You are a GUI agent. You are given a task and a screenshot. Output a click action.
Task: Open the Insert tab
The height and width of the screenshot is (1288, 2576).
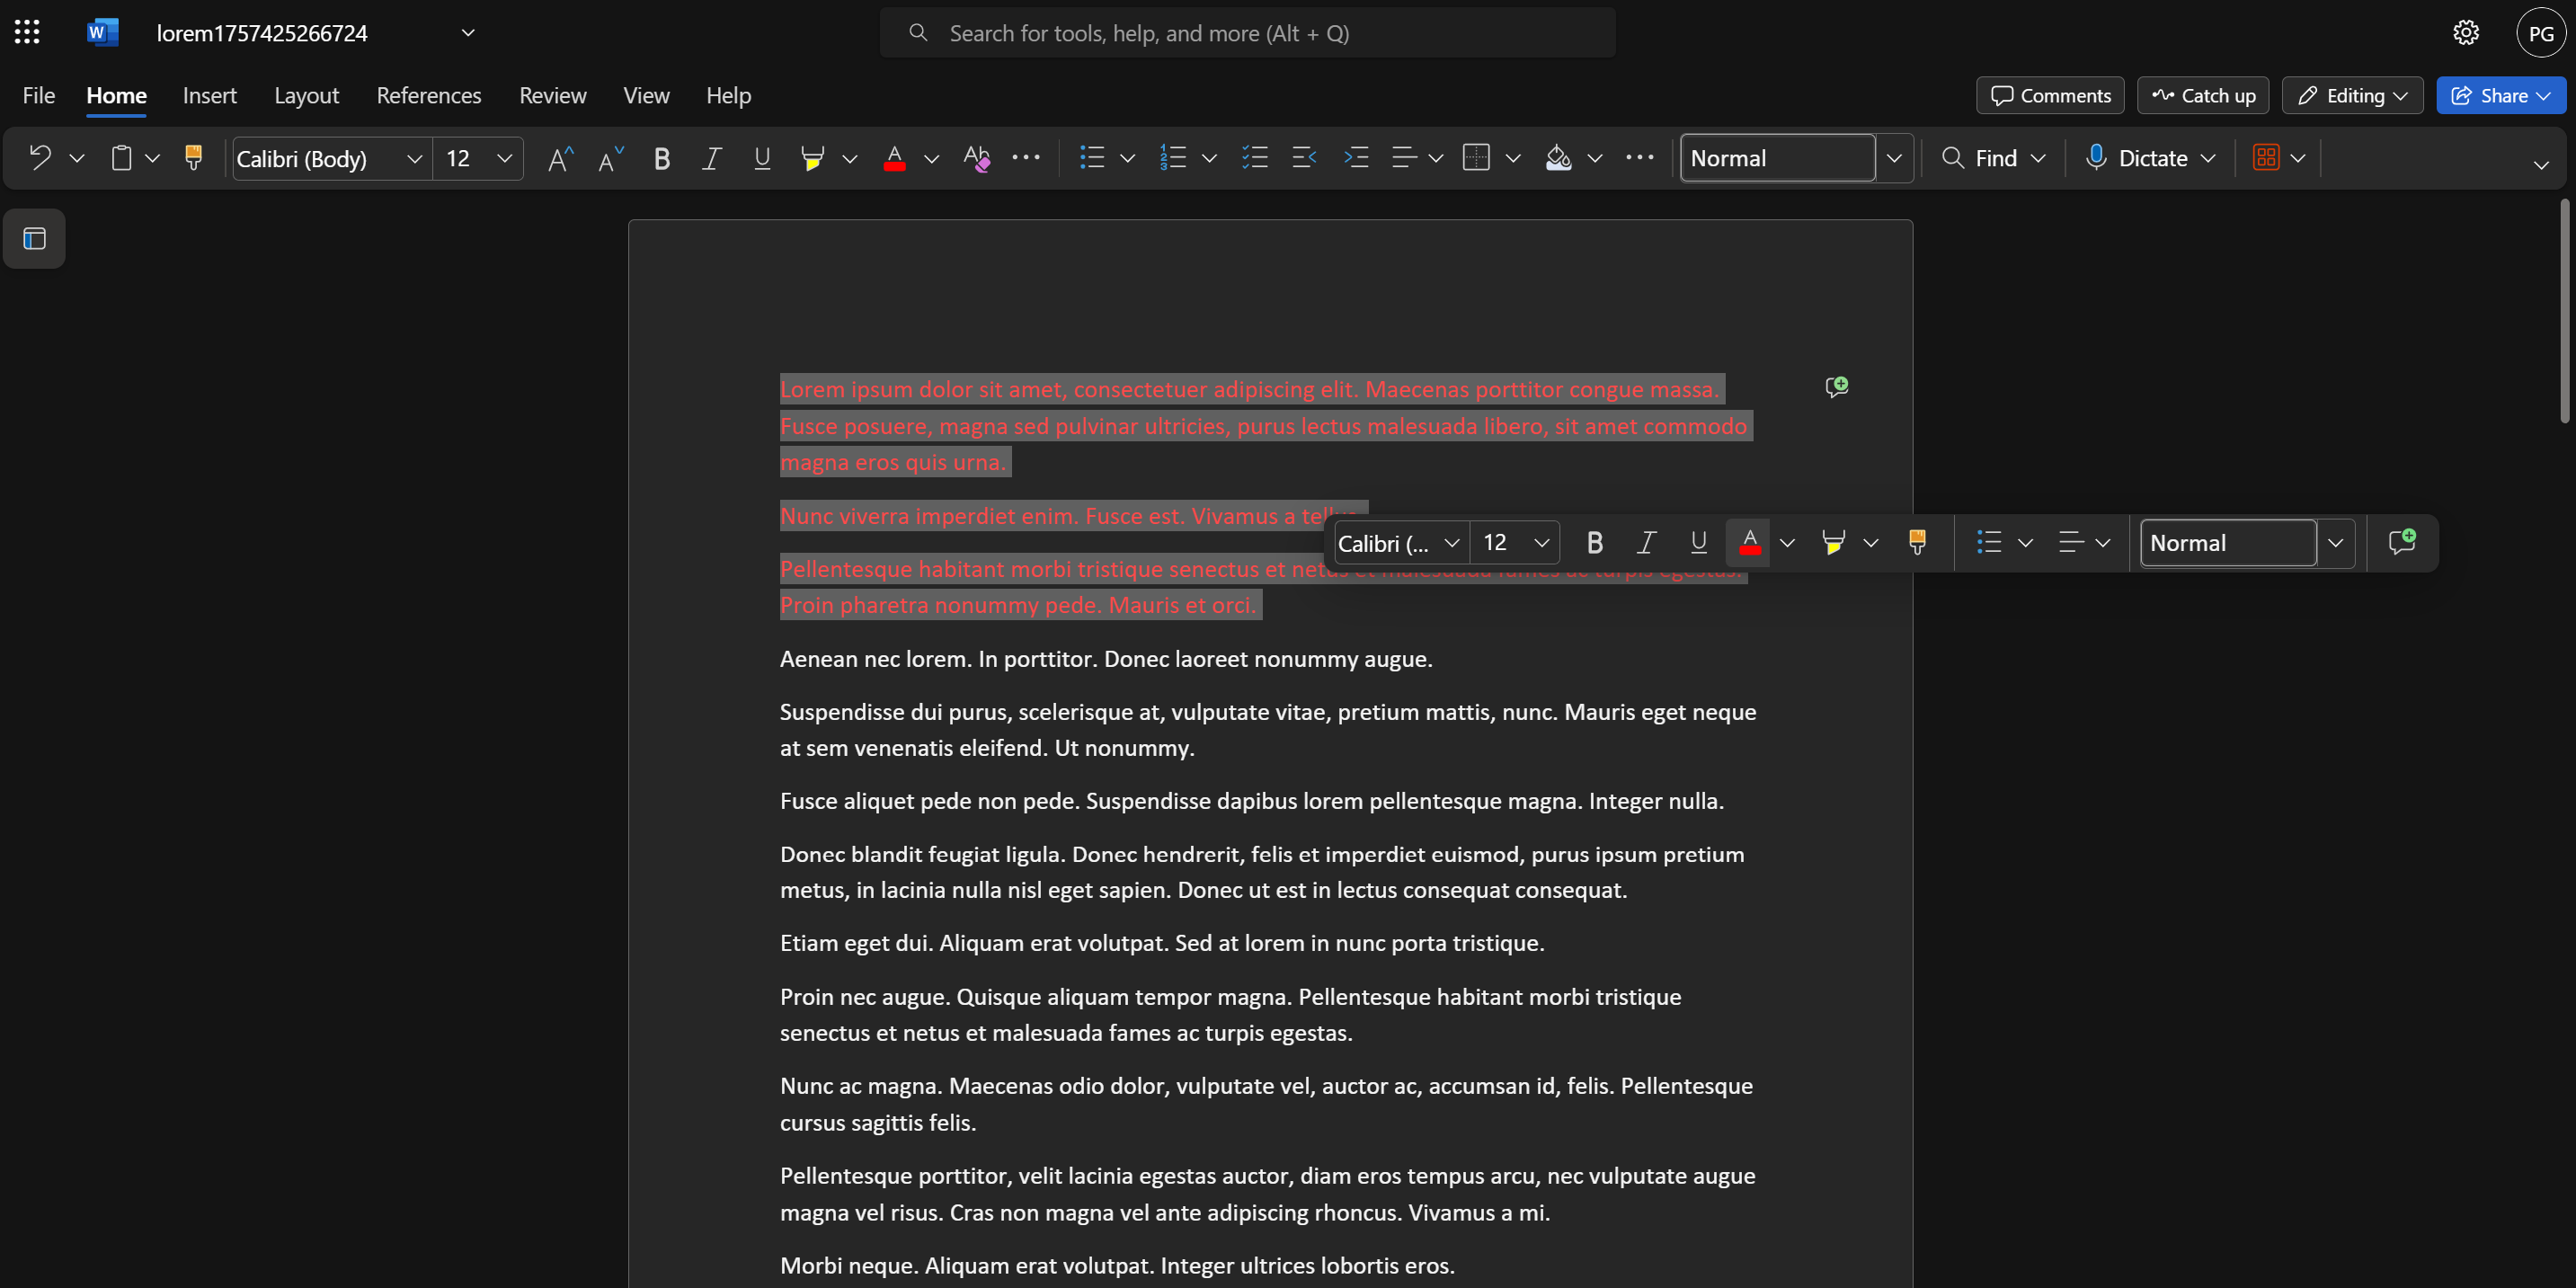pyautogui.click(x=209, y=95)
